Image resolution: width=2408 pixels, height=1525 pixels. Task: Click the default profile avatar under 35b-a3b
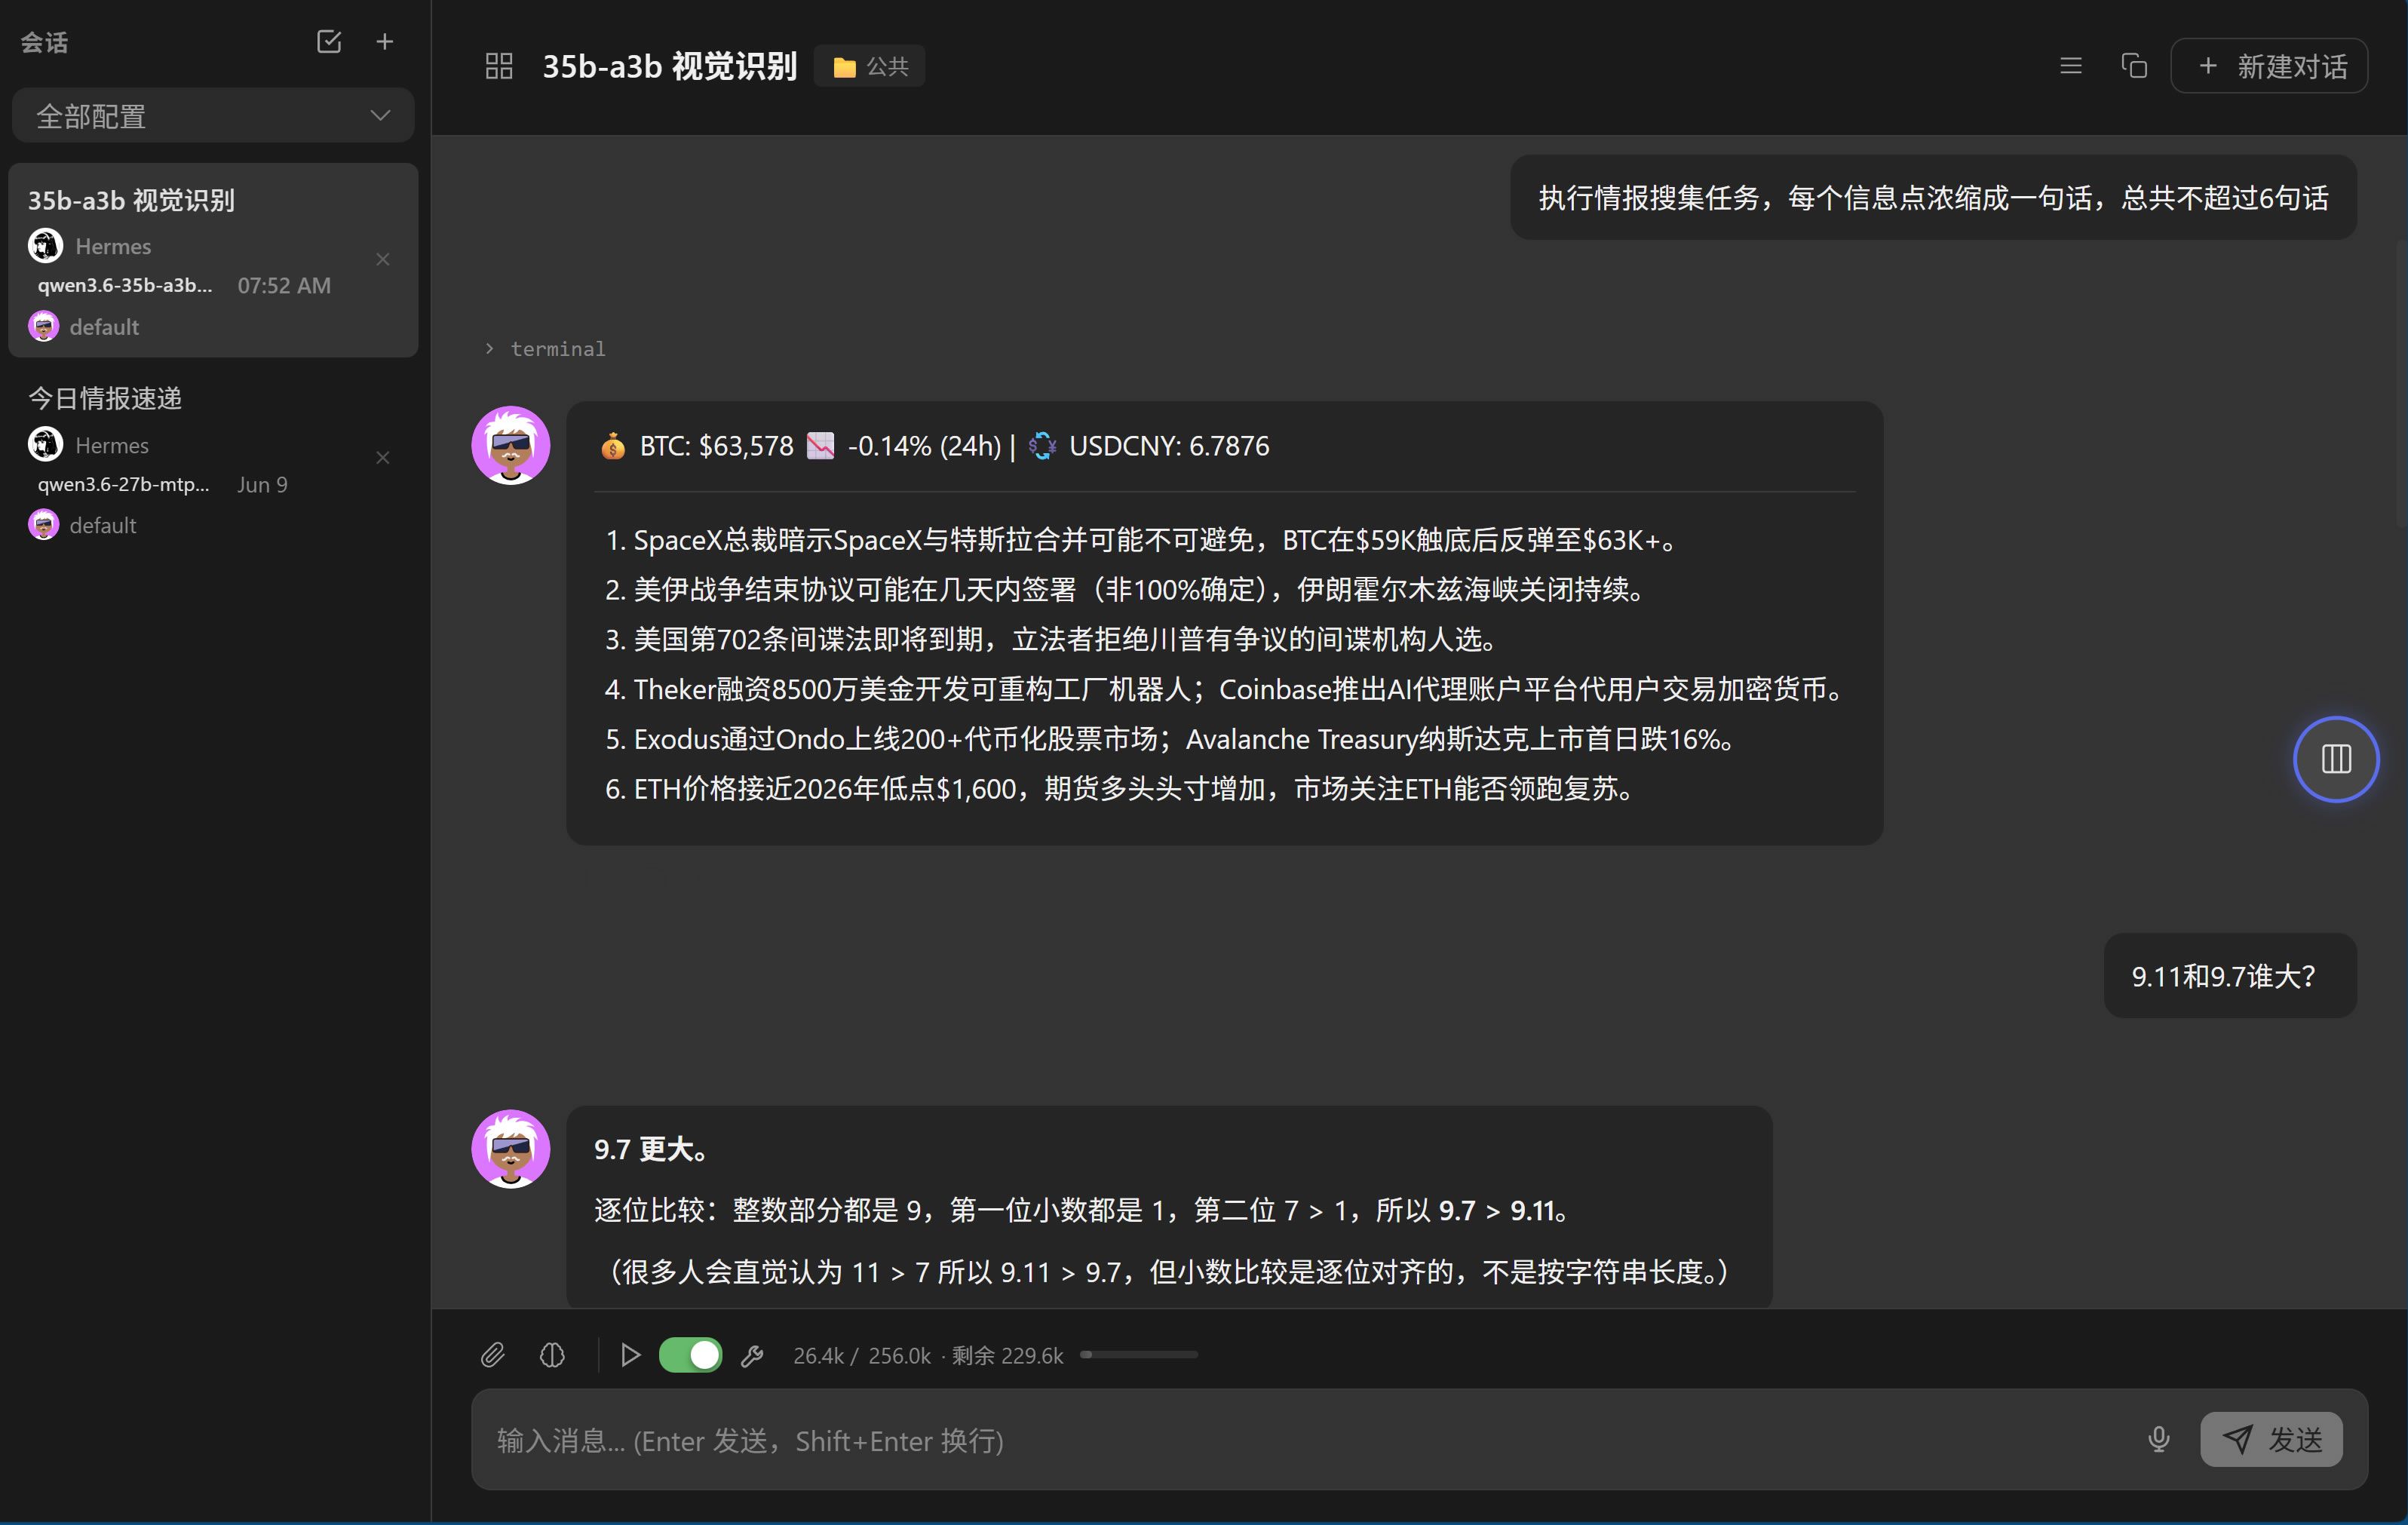point(43,326)
